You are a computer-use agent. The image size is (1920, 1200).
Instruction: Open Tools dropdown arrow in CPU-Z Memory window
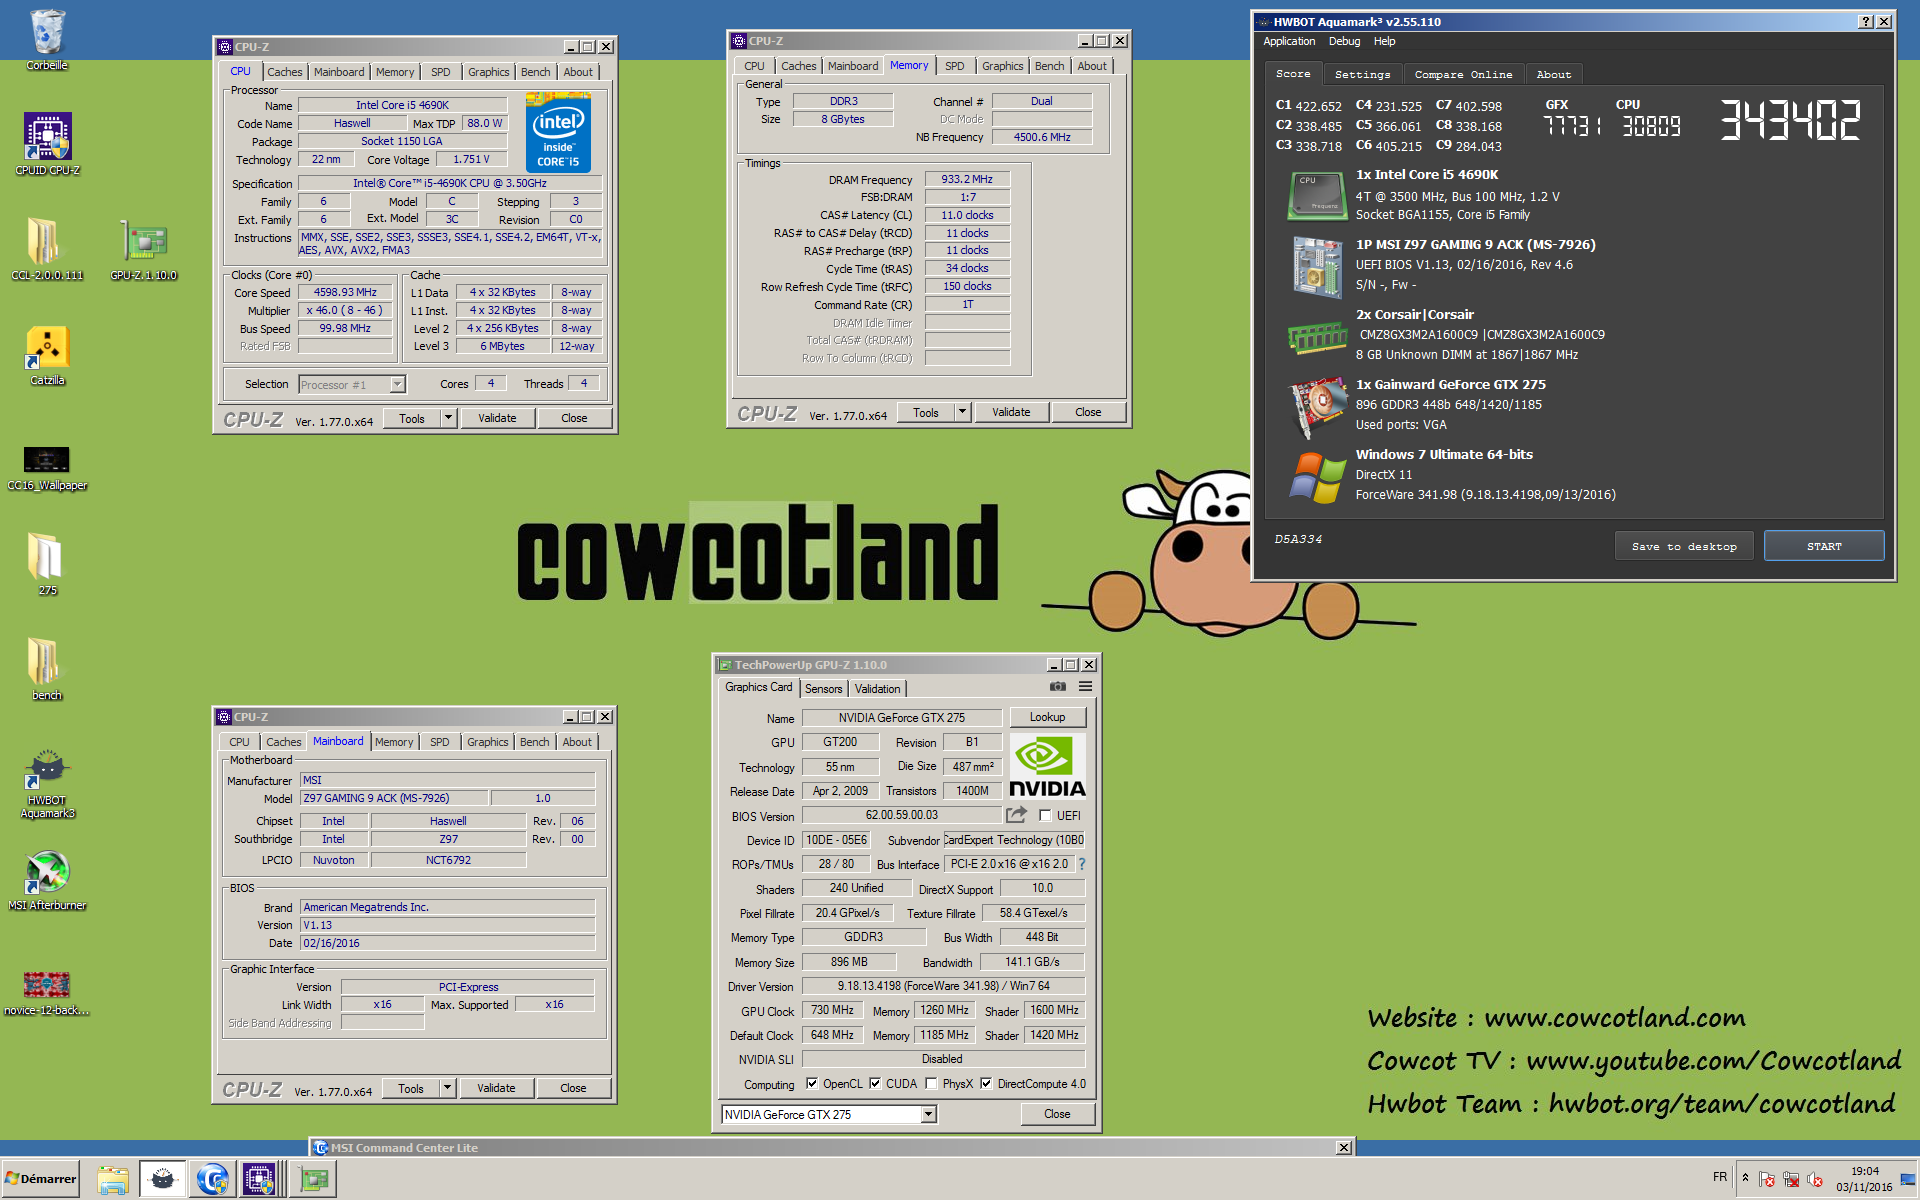tap(962, 412)
